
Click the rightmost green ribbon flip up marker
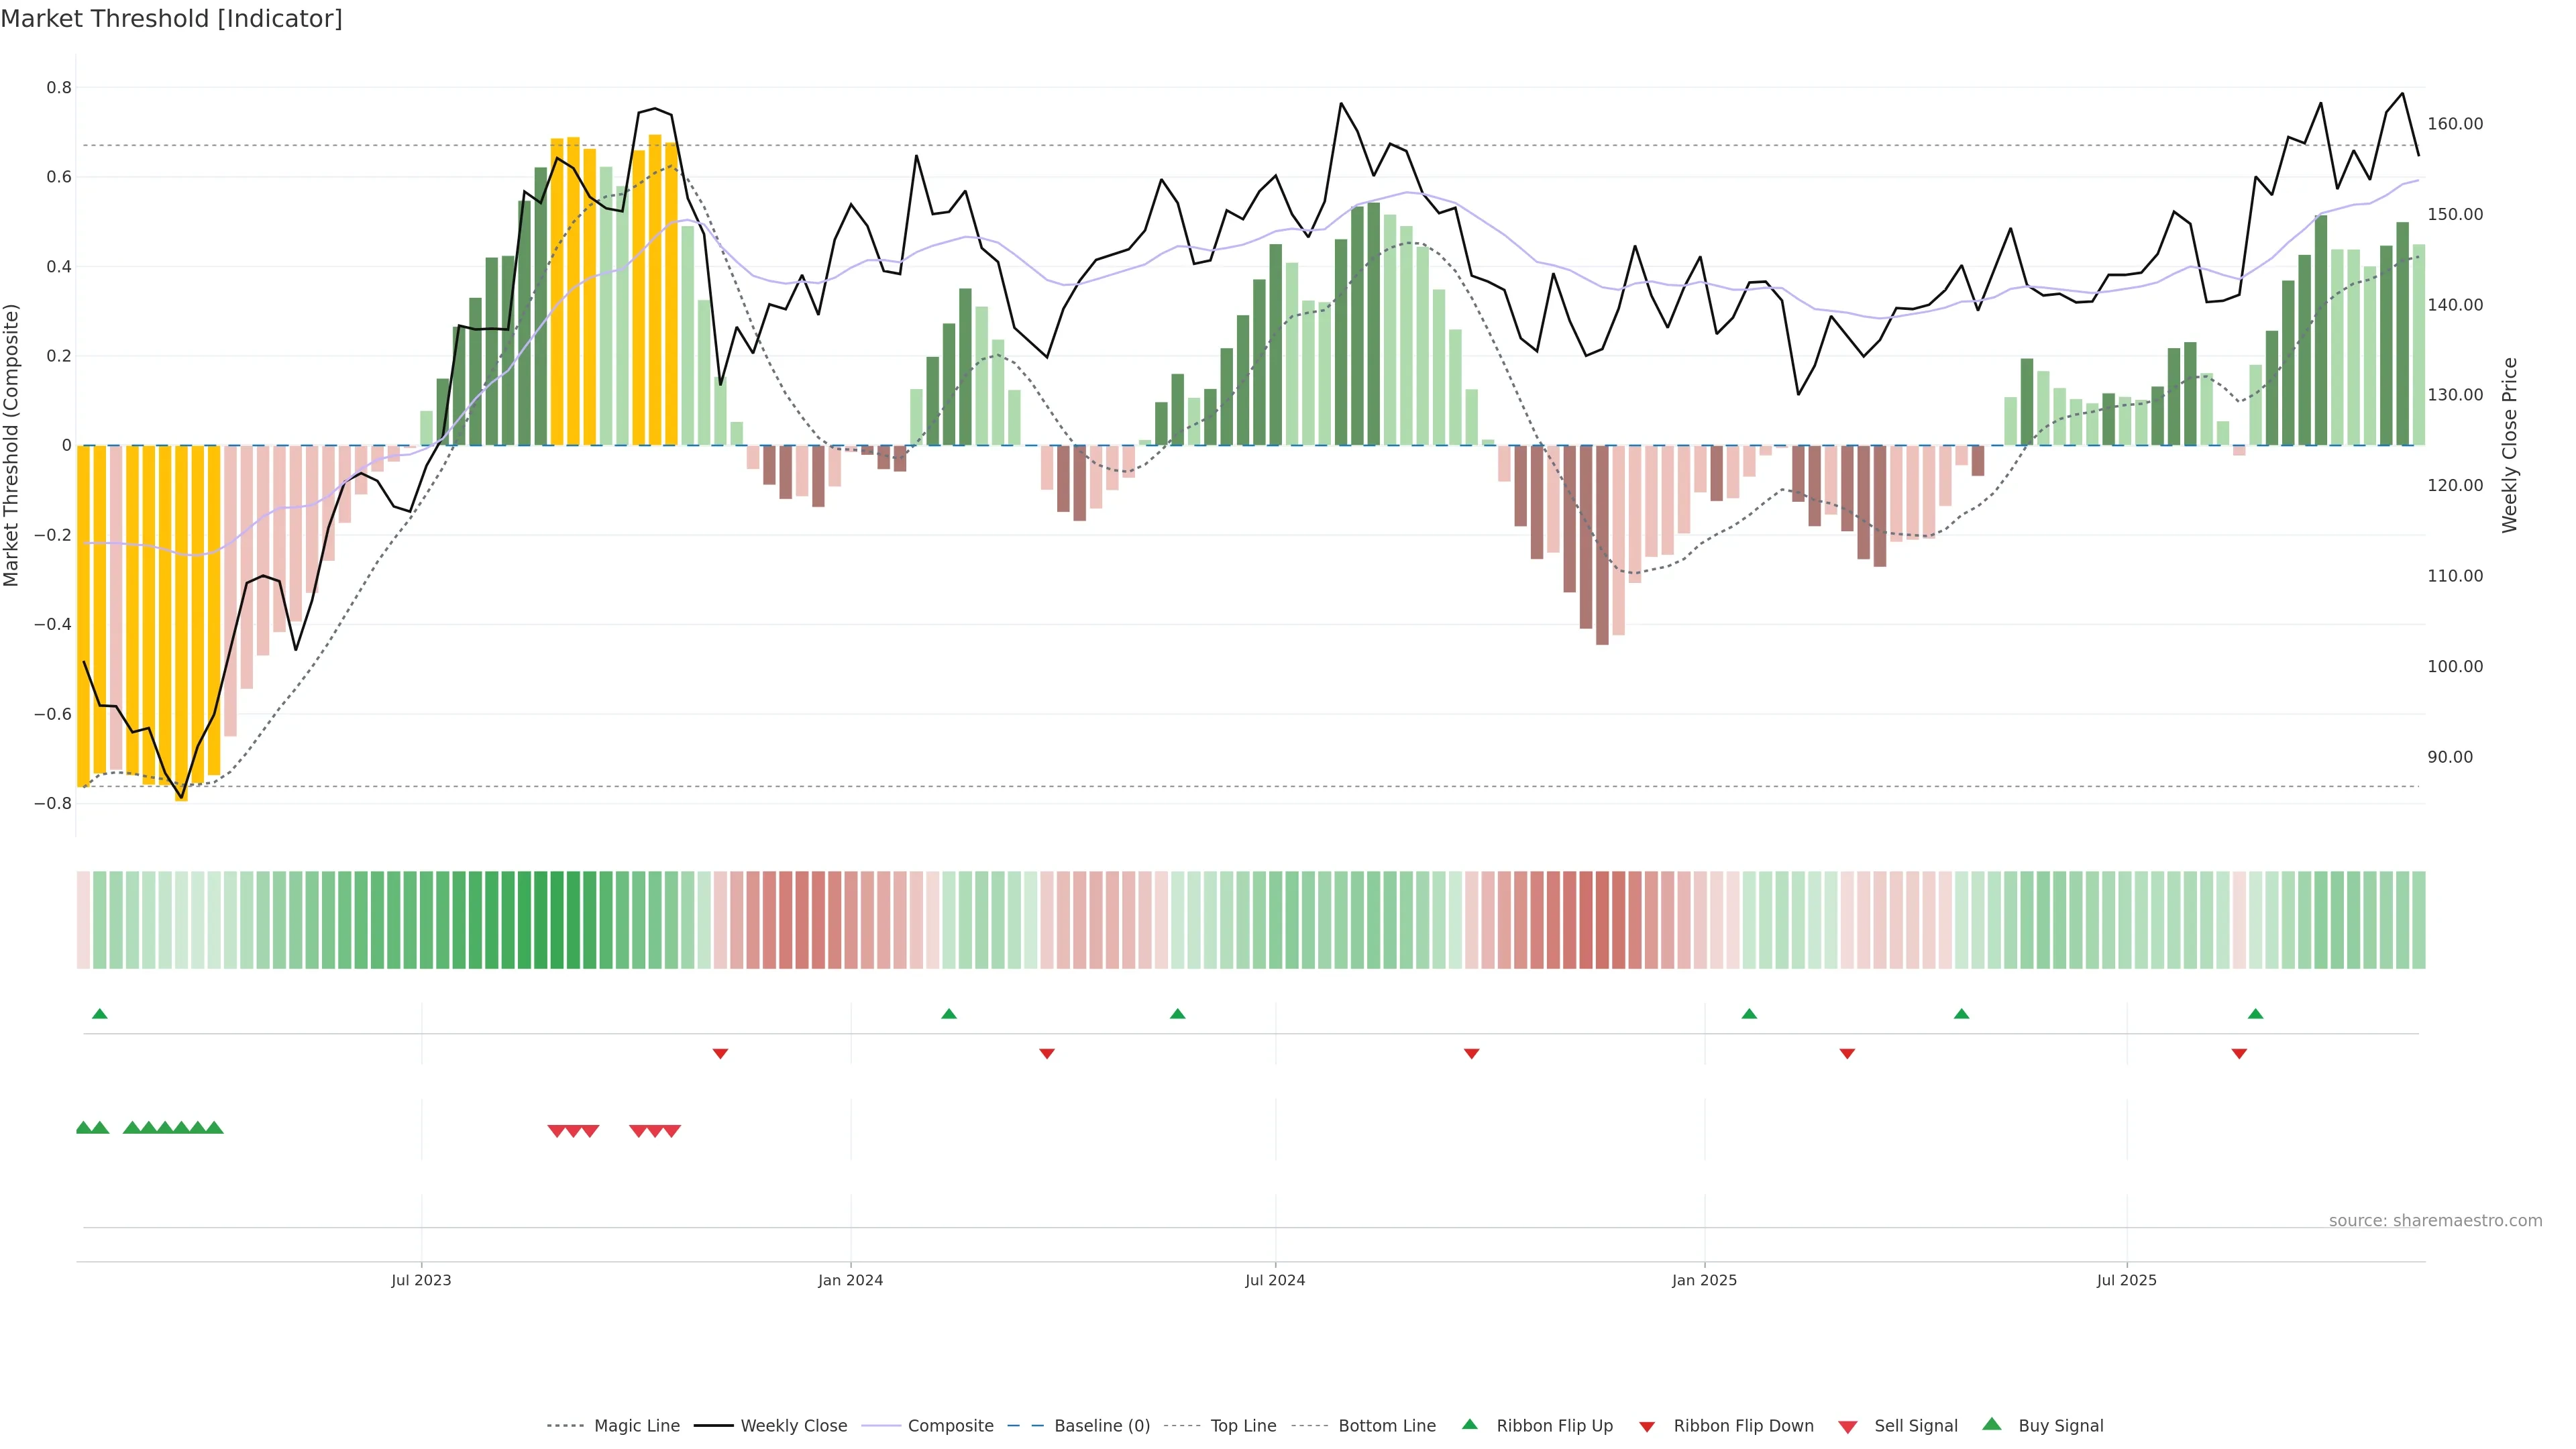tap(2255, 1014)
